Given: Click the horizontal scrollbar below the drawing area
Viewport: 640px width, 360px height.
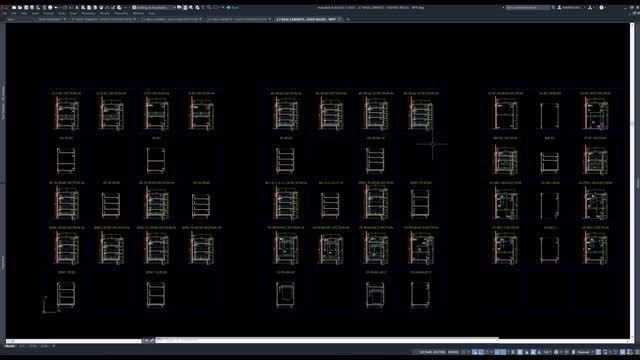Looking at the screenshot, I should coord(73,340).
